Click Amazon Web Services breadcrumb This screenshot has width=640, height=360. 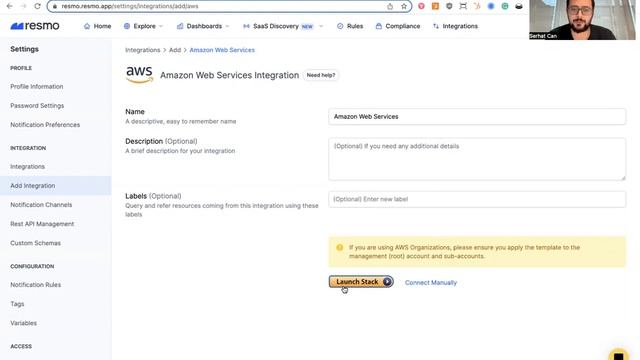pyautogui.click(x=222, y=50)
